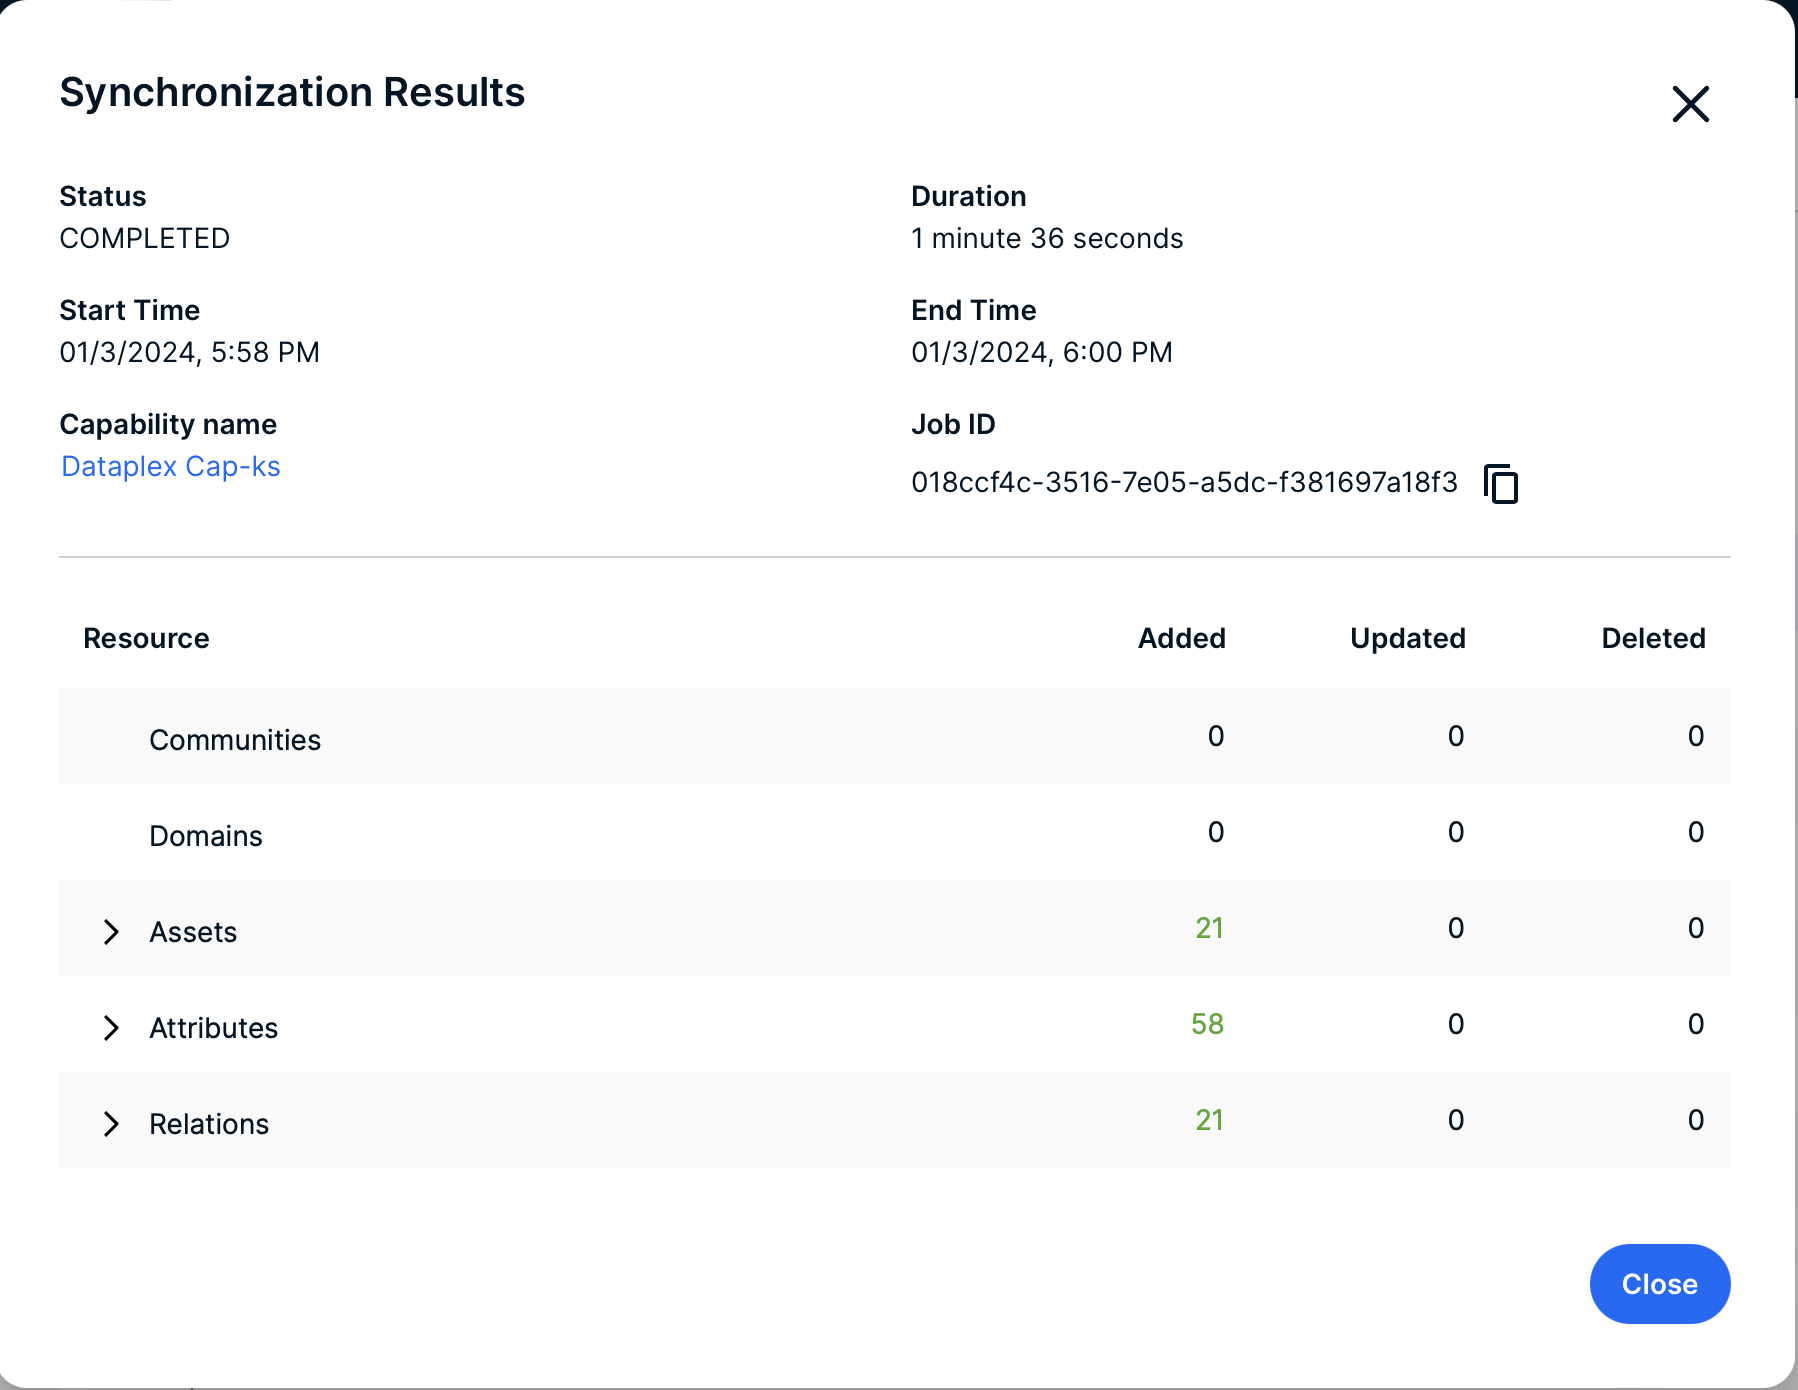This screenshot has height=1390, width=1798.
Task: Click the COMPLETED status text
Action: [145, 239]
